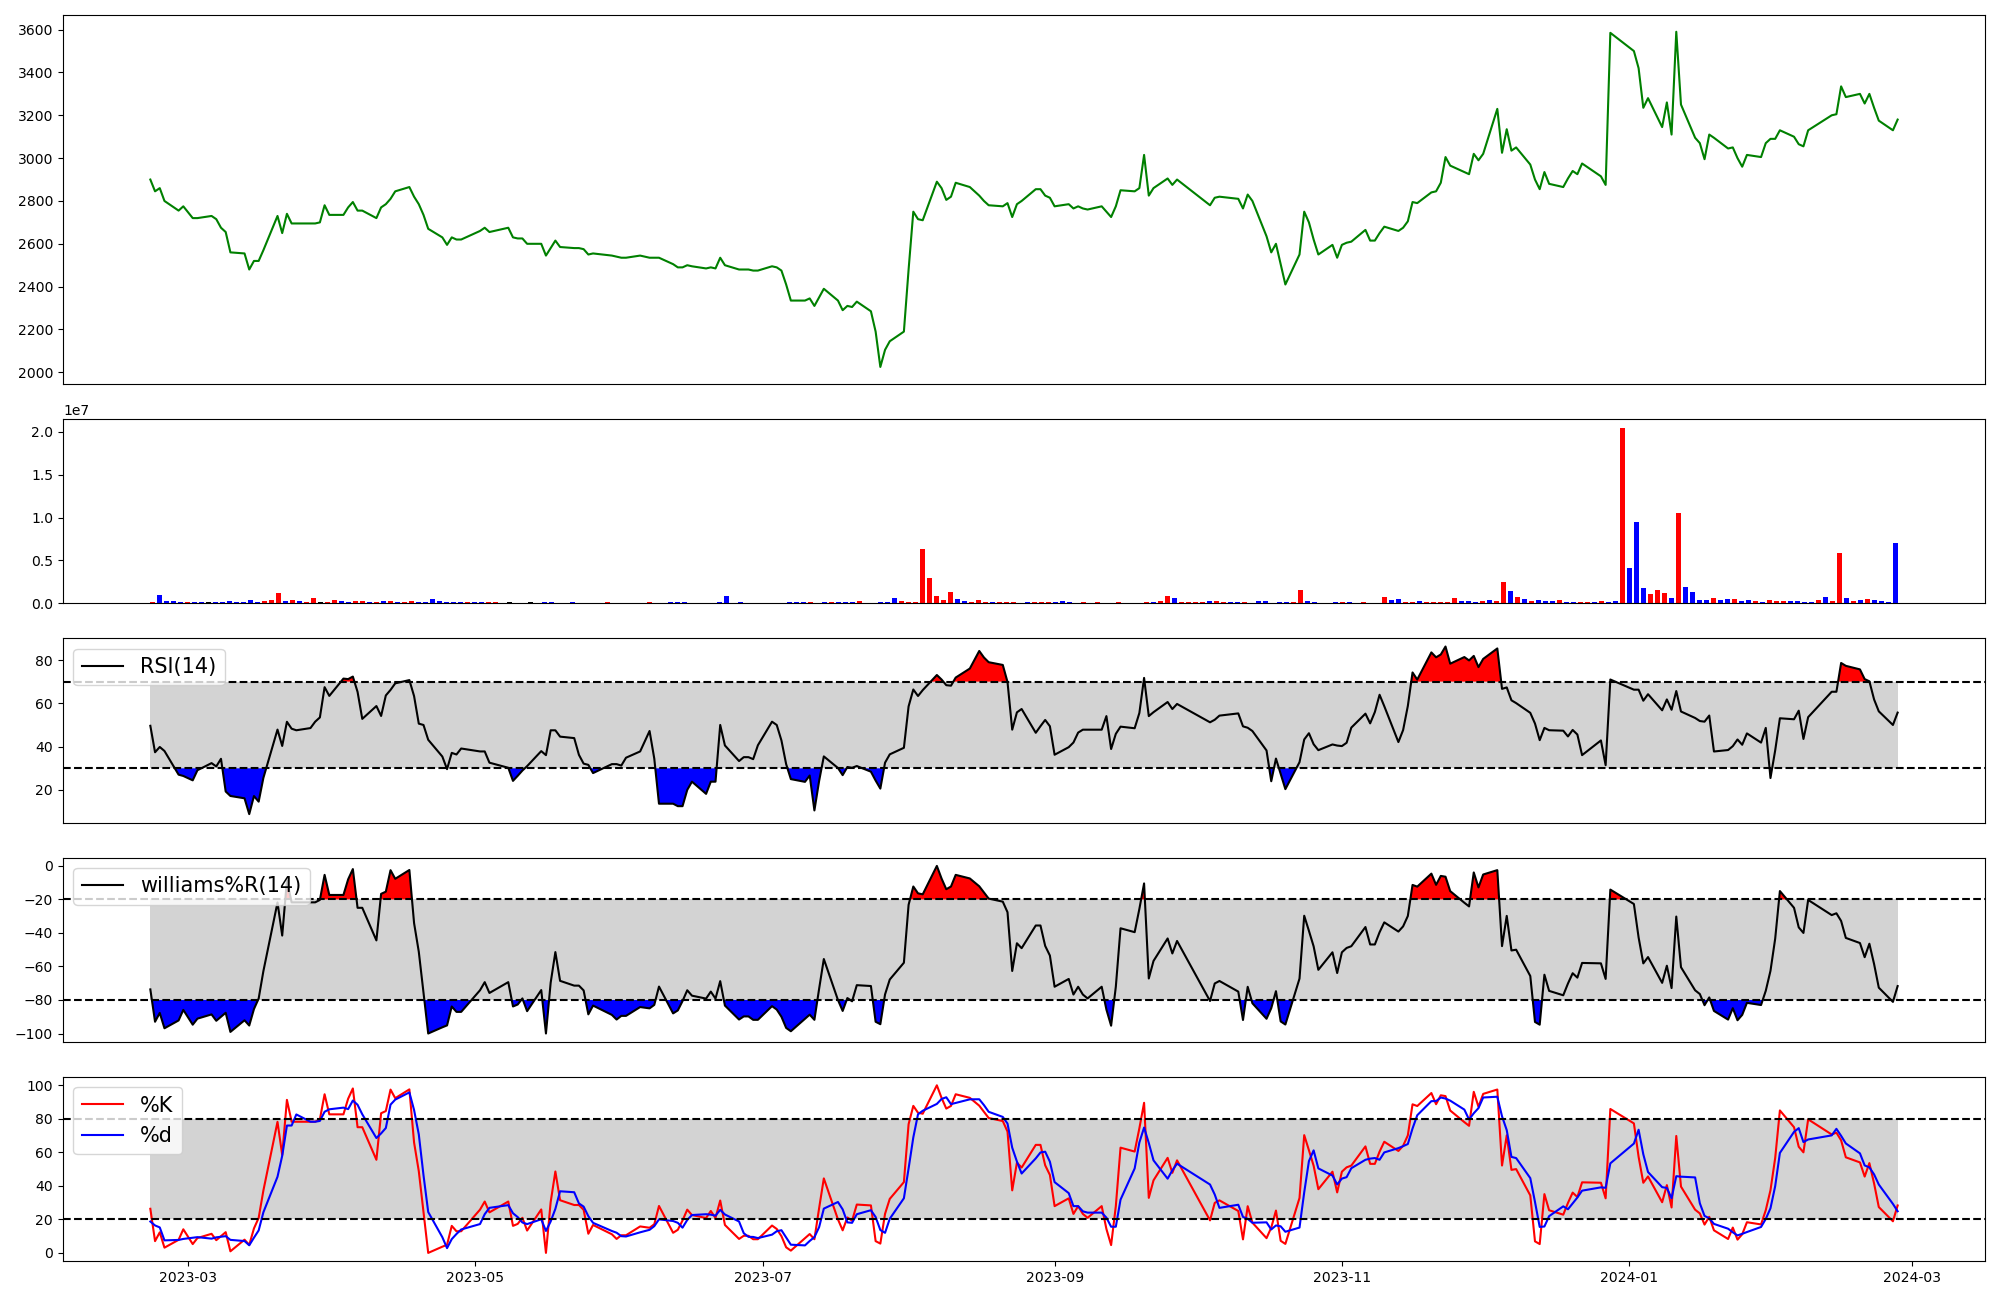Image resolution: width=2000 pixels, height=1300 pixels.
Task: Select the 2024-01 date axis label
Action: pyautogui.click(x=1629, y=1277)
